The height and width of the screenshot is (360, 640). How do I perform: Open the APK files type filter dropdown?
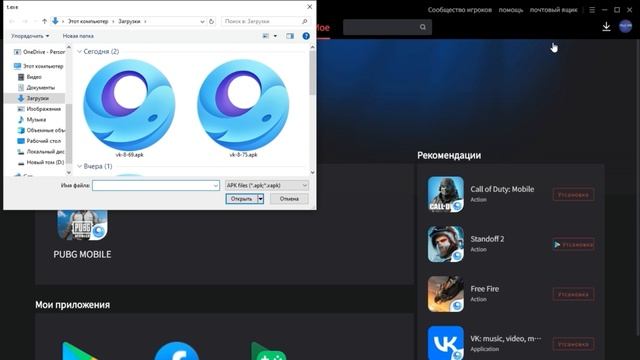pos(267,185)
